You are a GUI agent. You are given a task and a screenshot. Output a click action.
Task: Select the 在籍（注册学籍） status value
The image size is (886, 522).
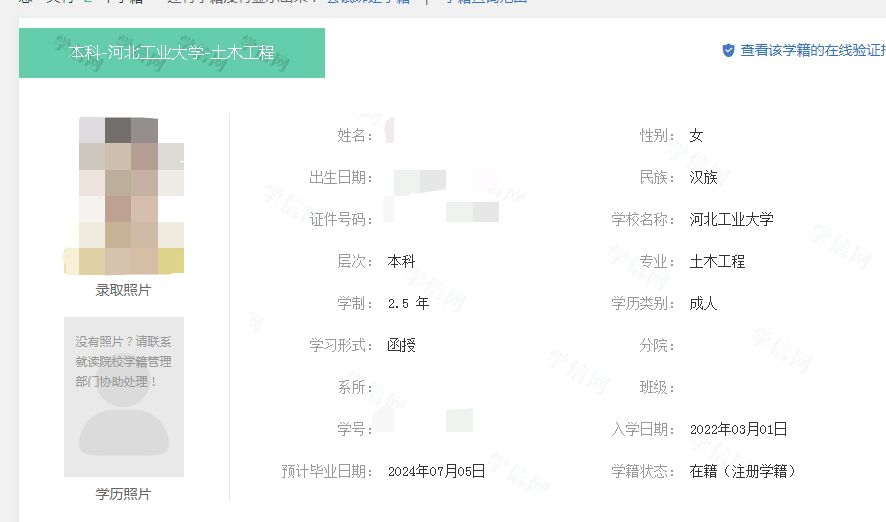(x=742, y=471)
